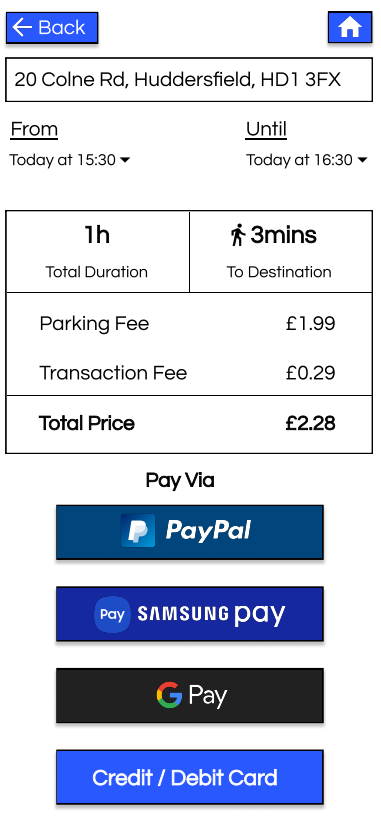Click the Samsung Pay rounded logo icon
Image resolution: width=381 pixels, height=823 pixels.
point(112,614)
